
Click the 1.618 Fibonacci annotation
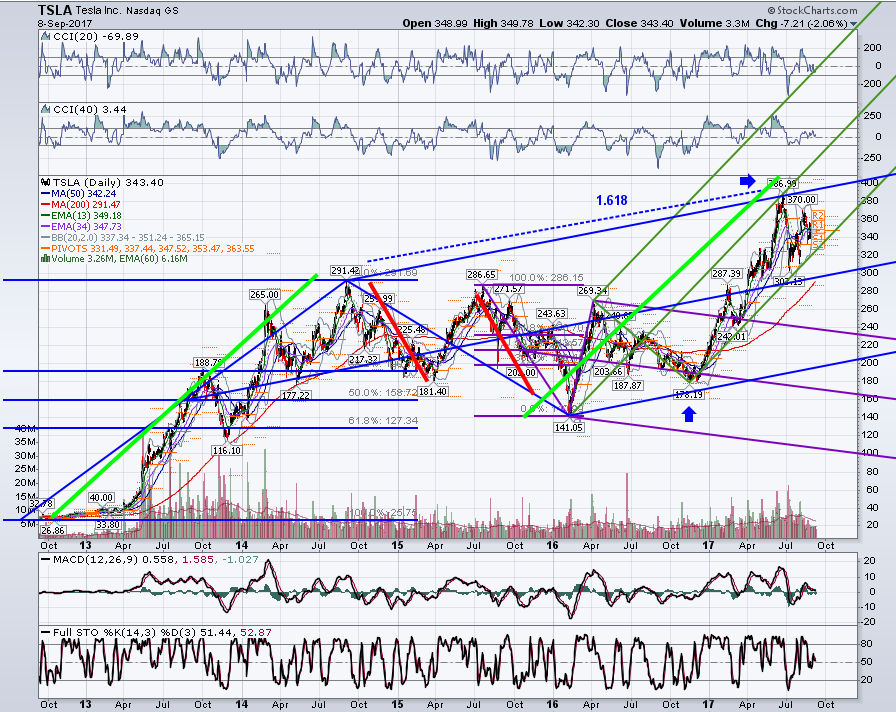click(611, 200)
